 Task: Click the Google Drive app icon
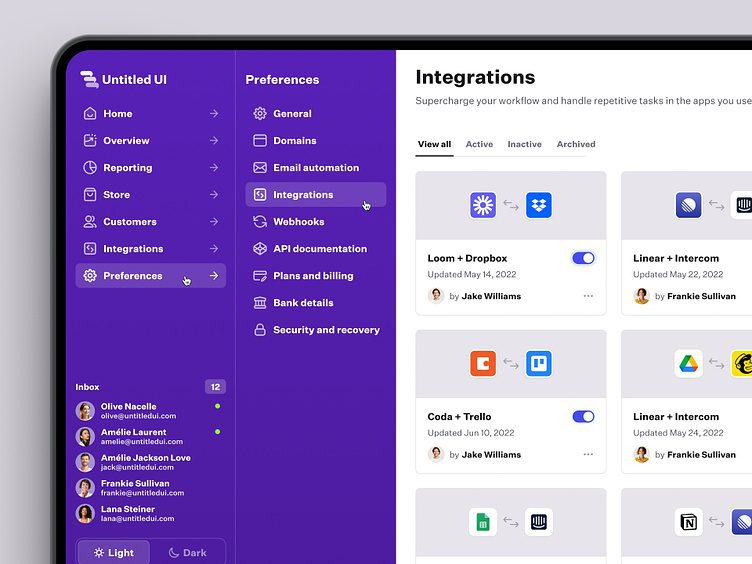[x=688, y=364]
